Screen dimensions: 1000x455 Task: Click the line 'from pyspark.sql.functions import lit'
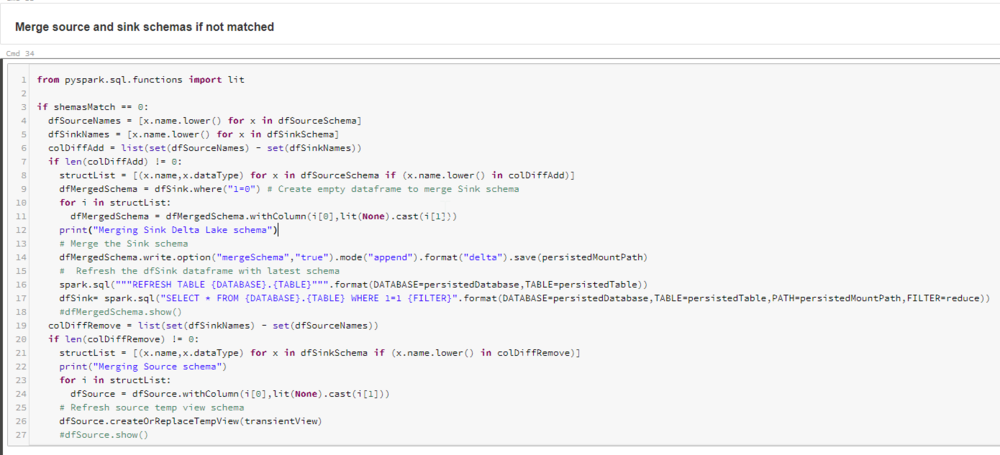pos(140,80)
